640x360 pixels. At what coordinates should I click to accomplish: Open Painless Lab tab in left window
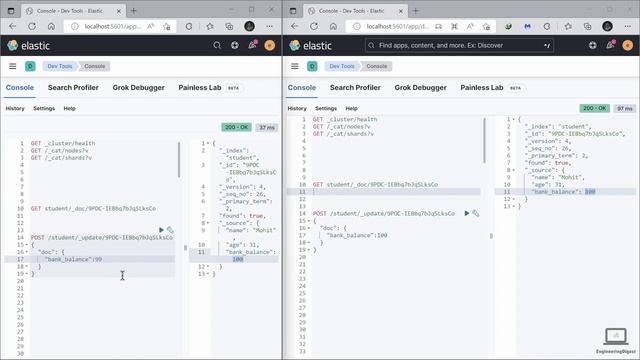point(200,87)
